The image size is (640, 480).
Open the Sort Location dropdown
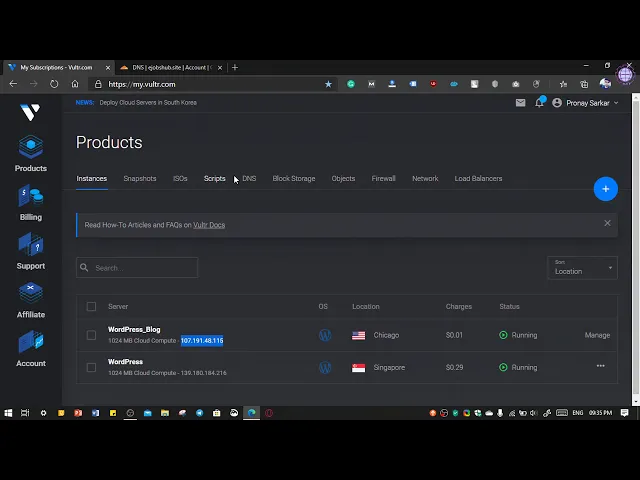(x=582, y=268)
